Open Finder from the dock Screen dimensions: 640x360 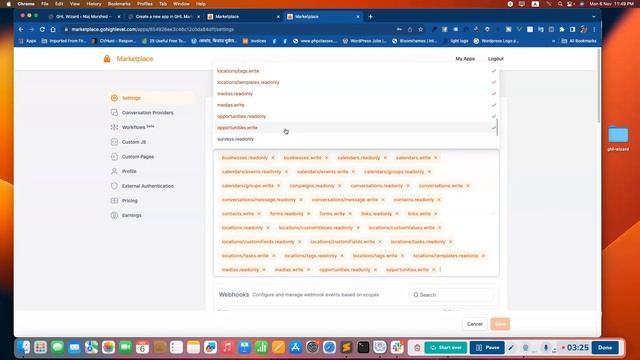pyautogui.click(x=24, y=347)
